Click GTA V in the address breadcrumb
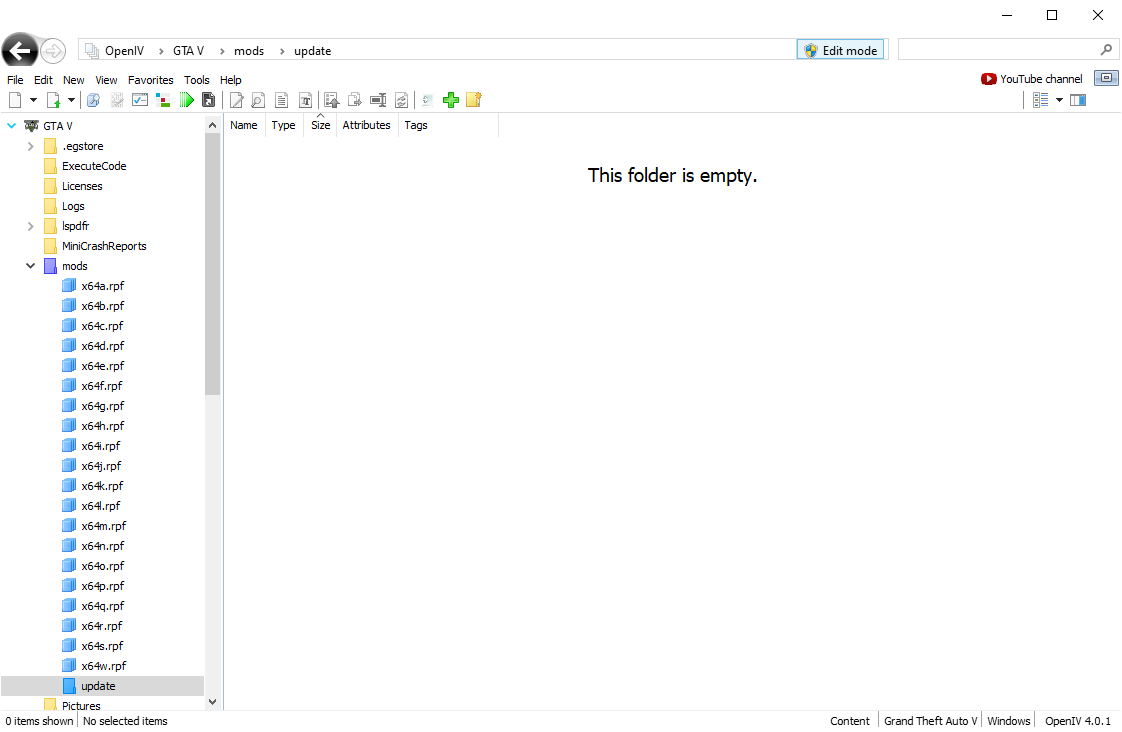This screenshot has width=1122, height=732. (188, 51)
